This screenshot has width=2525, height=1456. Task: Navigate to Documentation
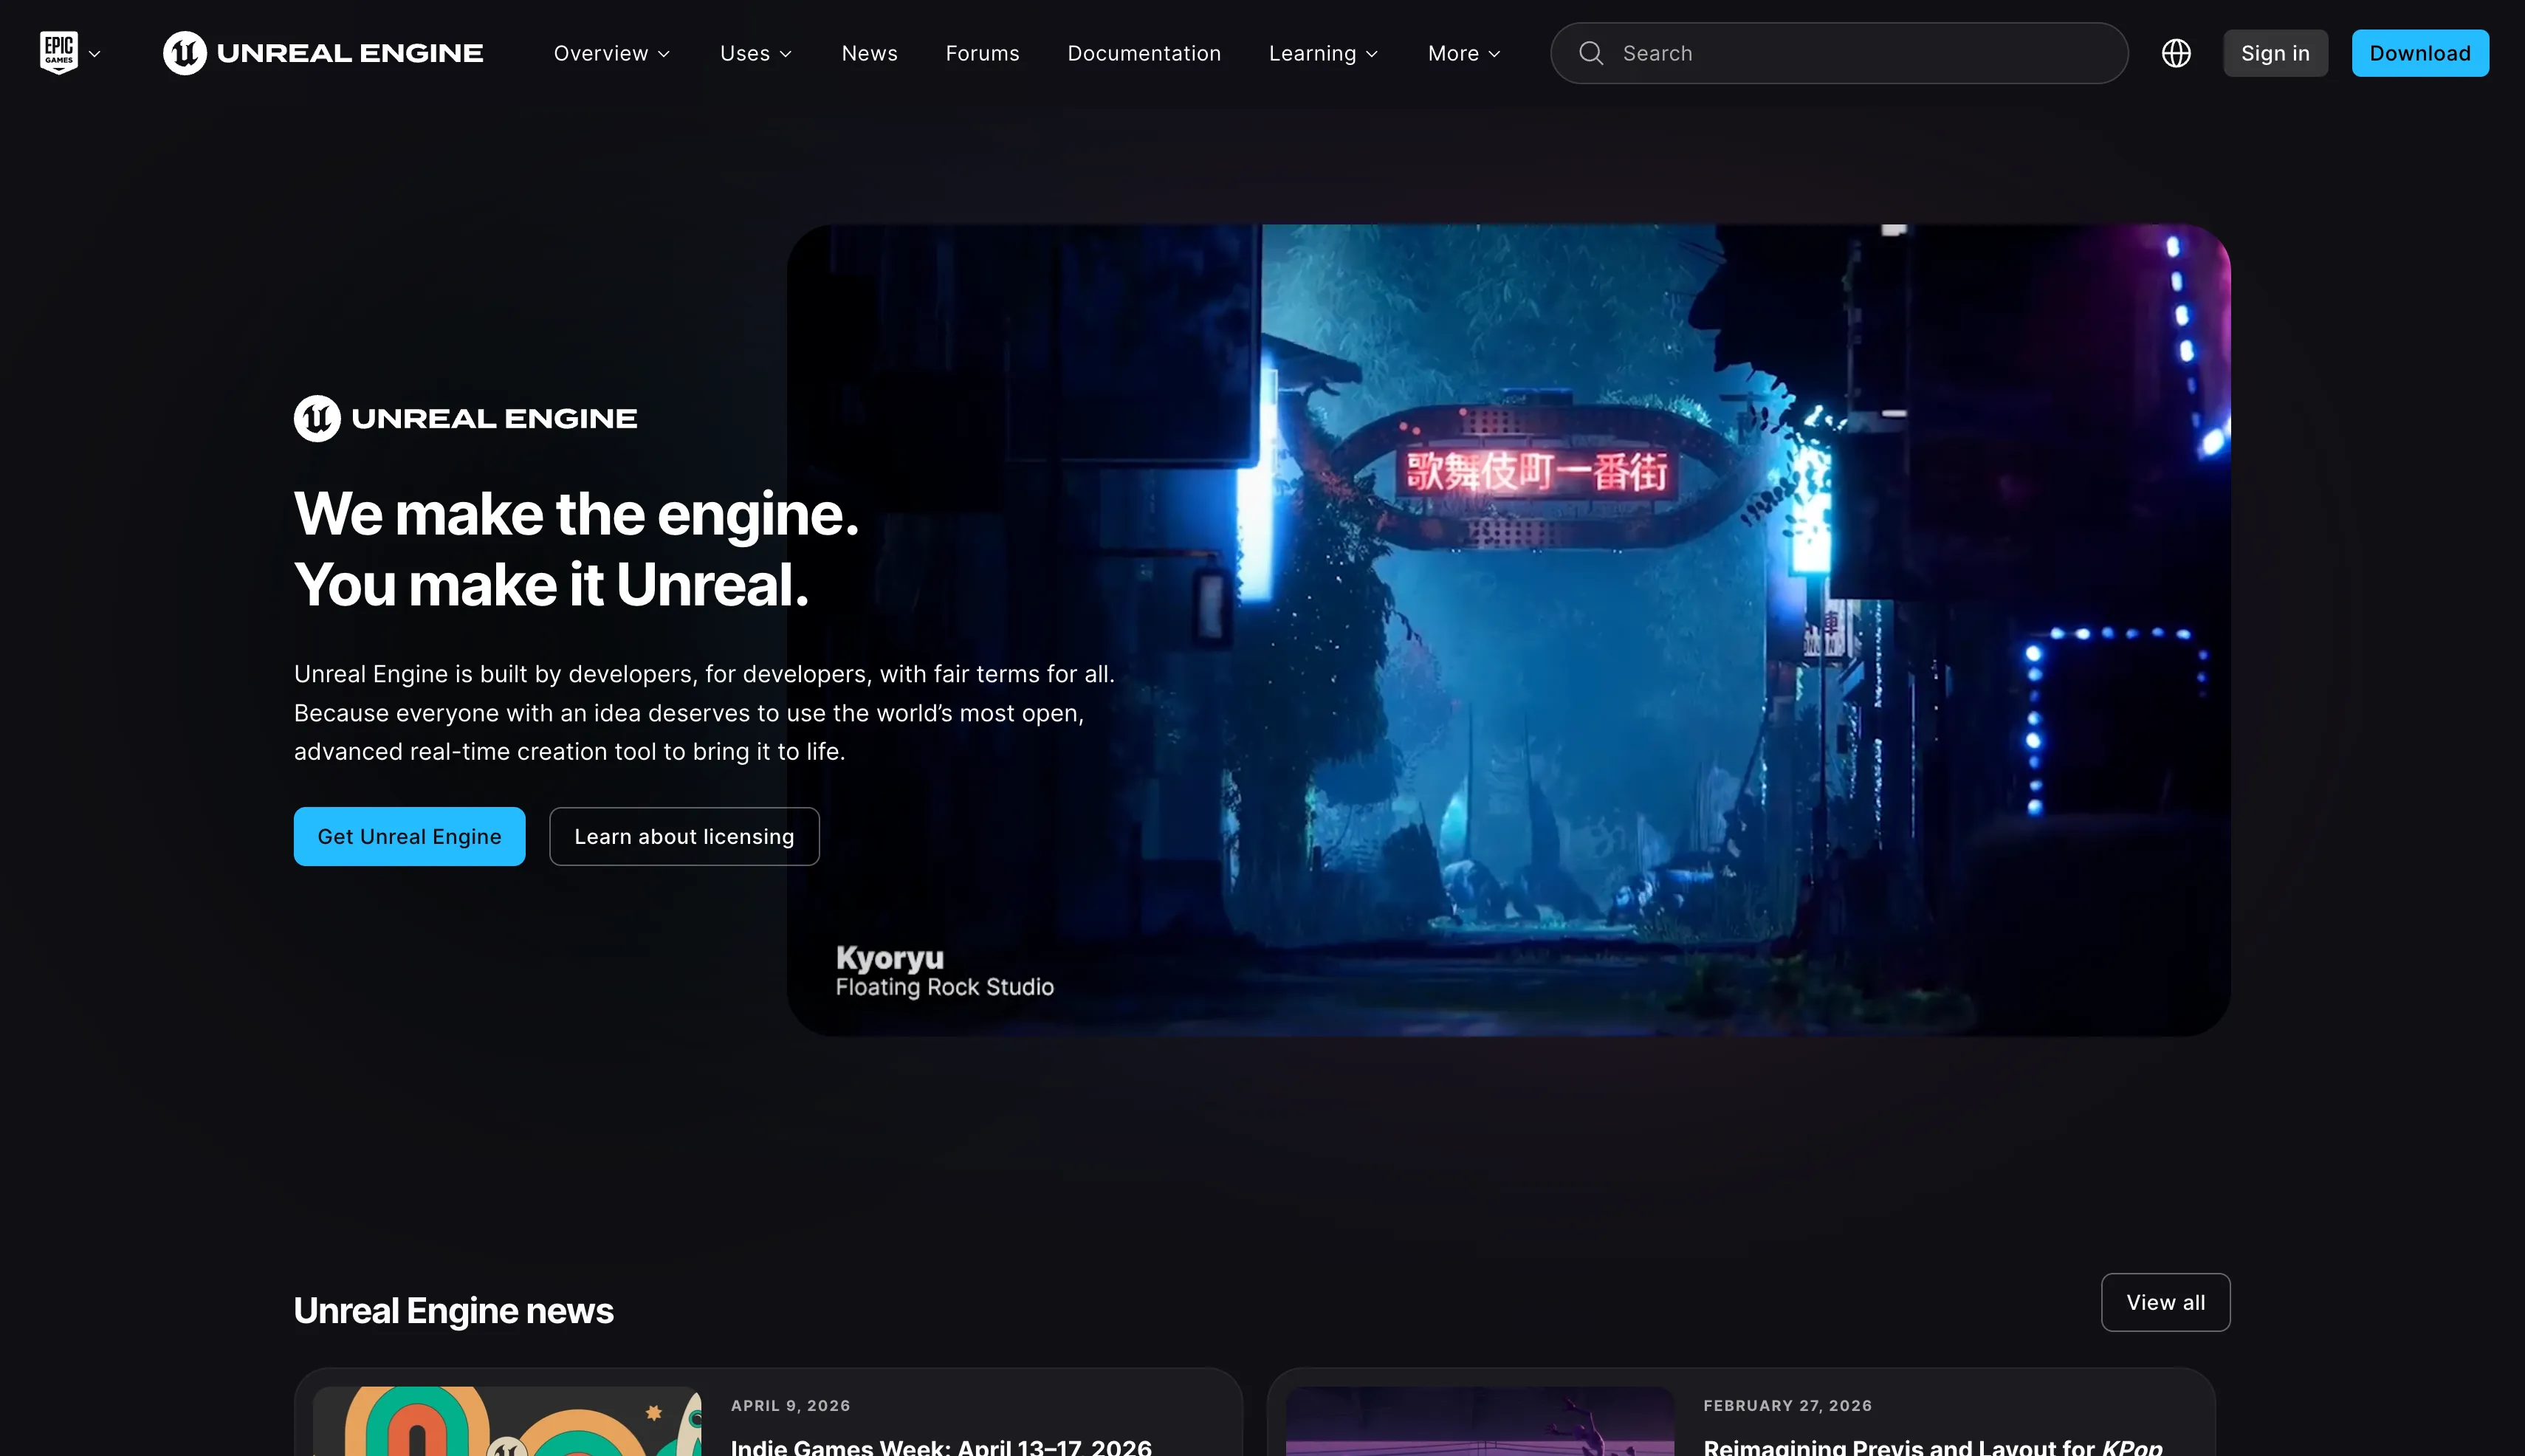pyautogui.click(x=1144, y=53)
